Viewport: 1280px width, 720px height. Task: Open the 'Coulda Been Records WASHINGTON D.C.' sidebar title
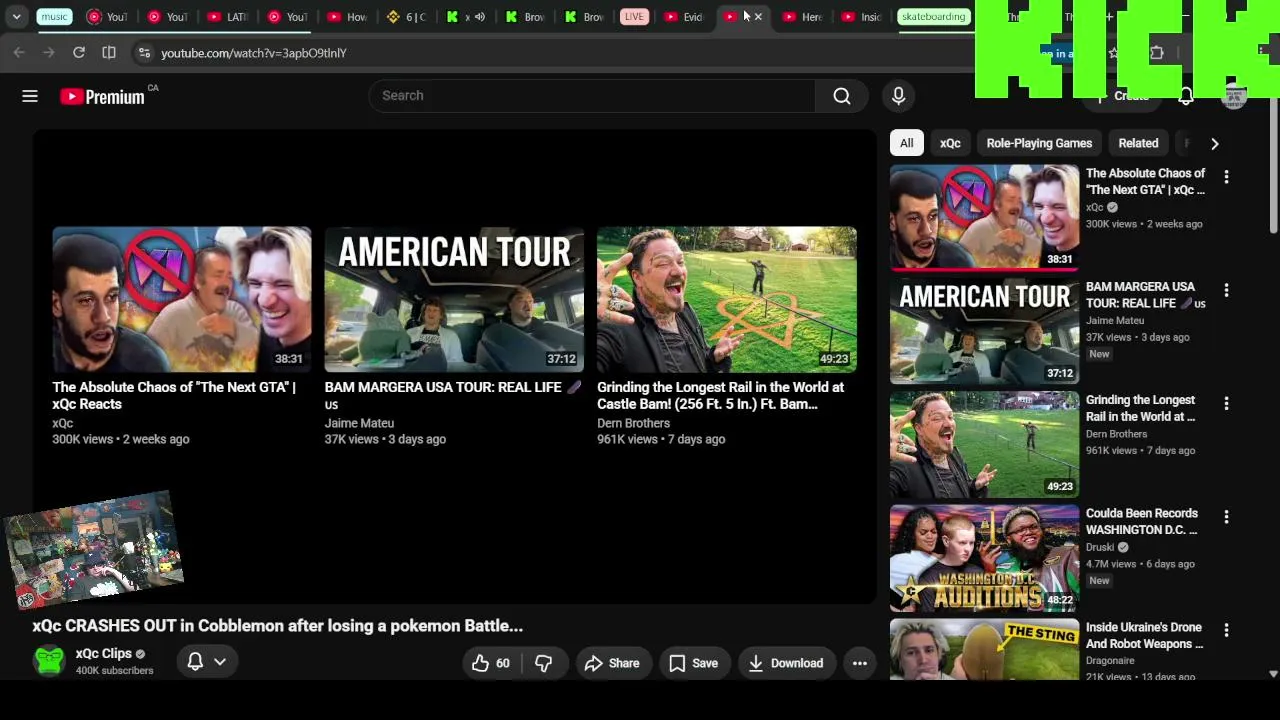click(x=1142, y=522)
